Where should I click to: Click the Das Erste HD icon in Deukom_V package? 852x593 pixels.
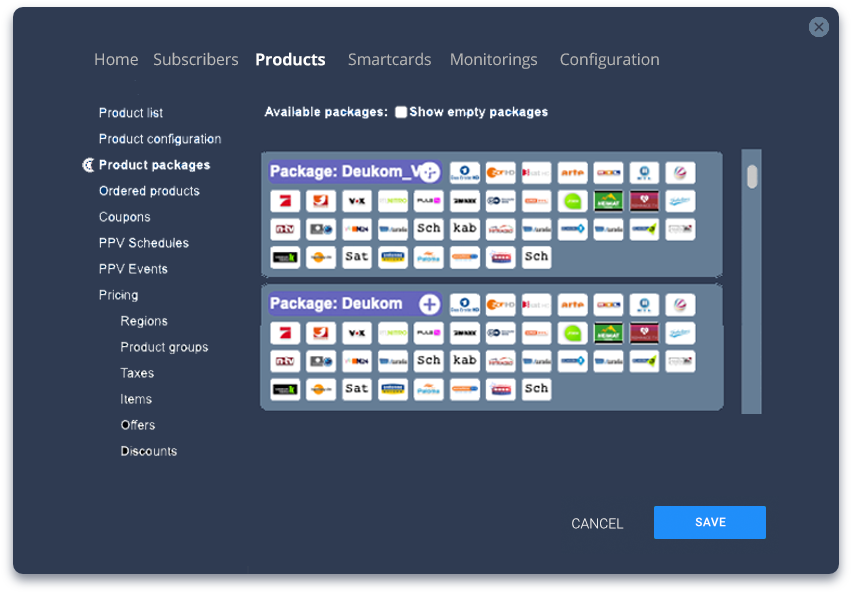pos(465,173)
